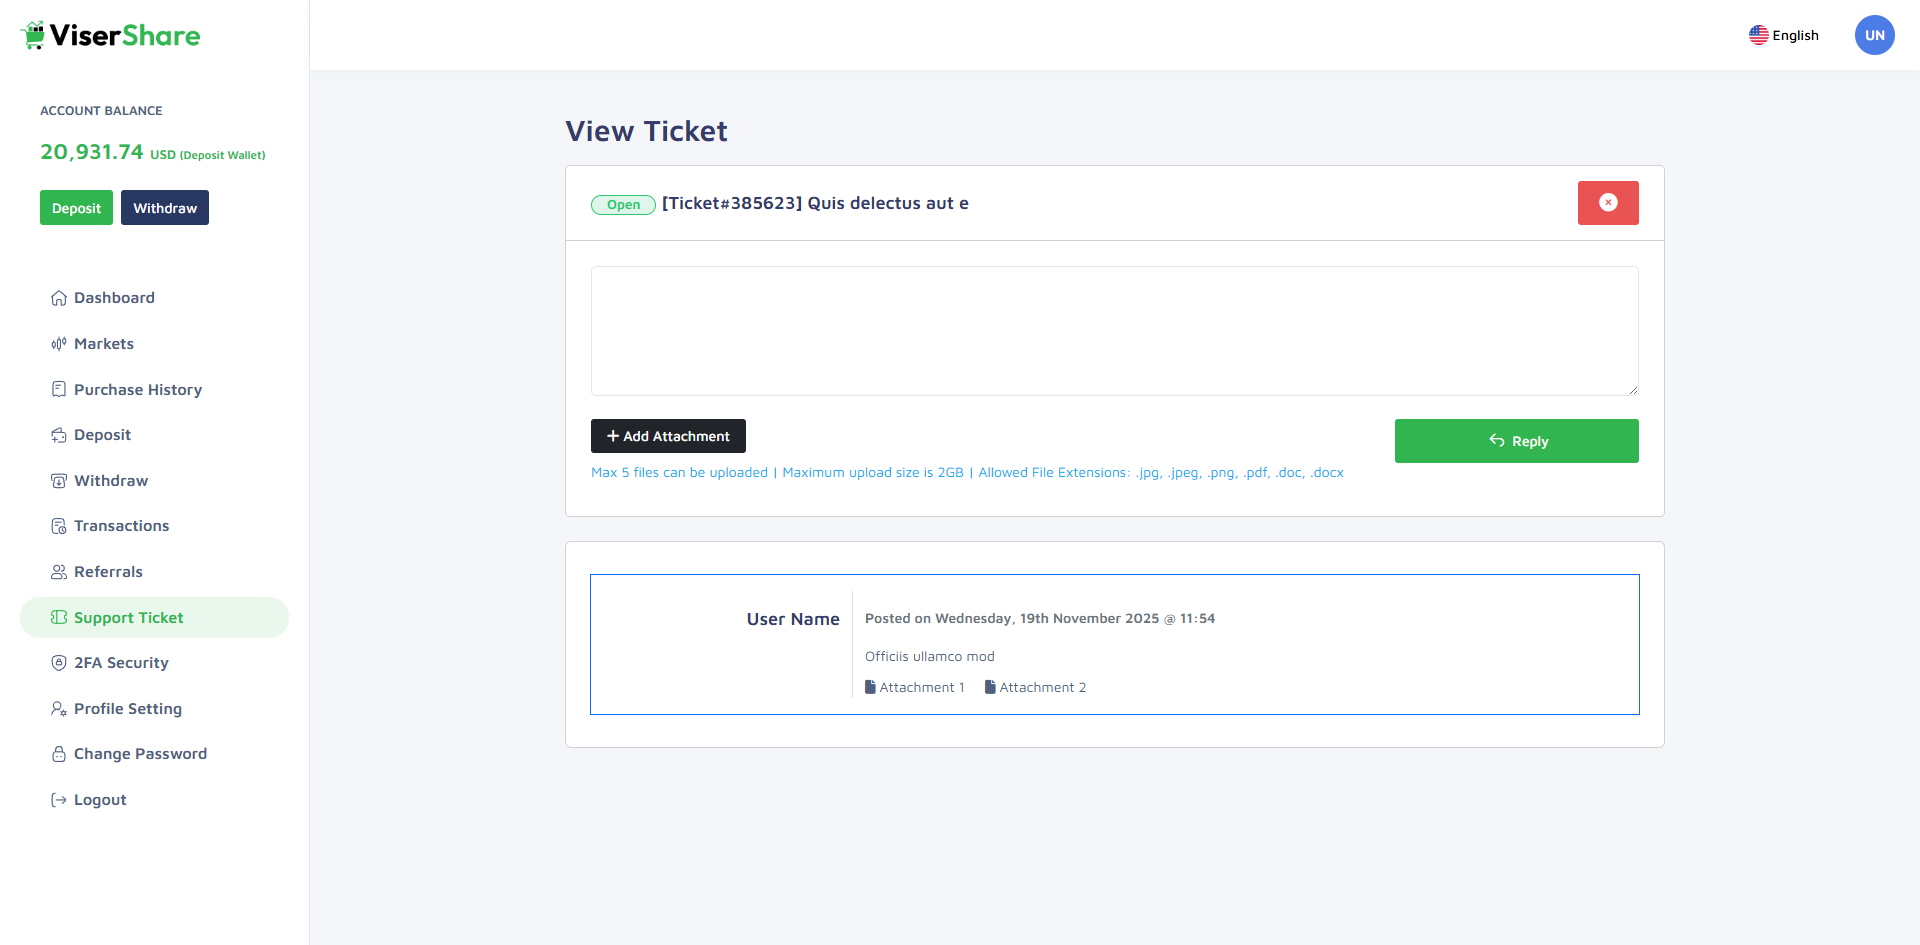This screenshot has height=945, width=1920.
Task: Click the Logout icon
Action: click(59, 800)
